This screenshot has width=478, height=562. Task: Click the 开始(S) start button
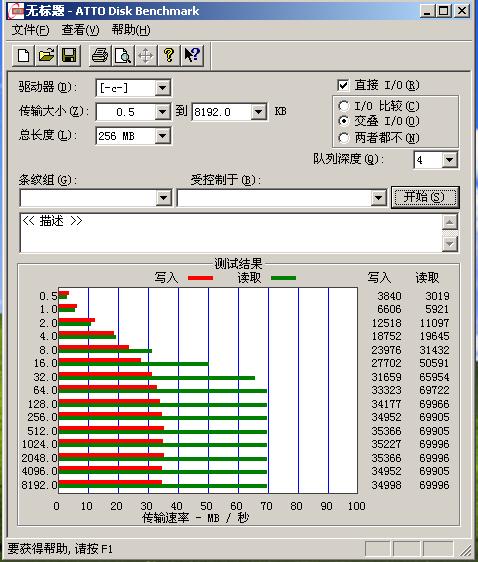[x=425, y=197]
